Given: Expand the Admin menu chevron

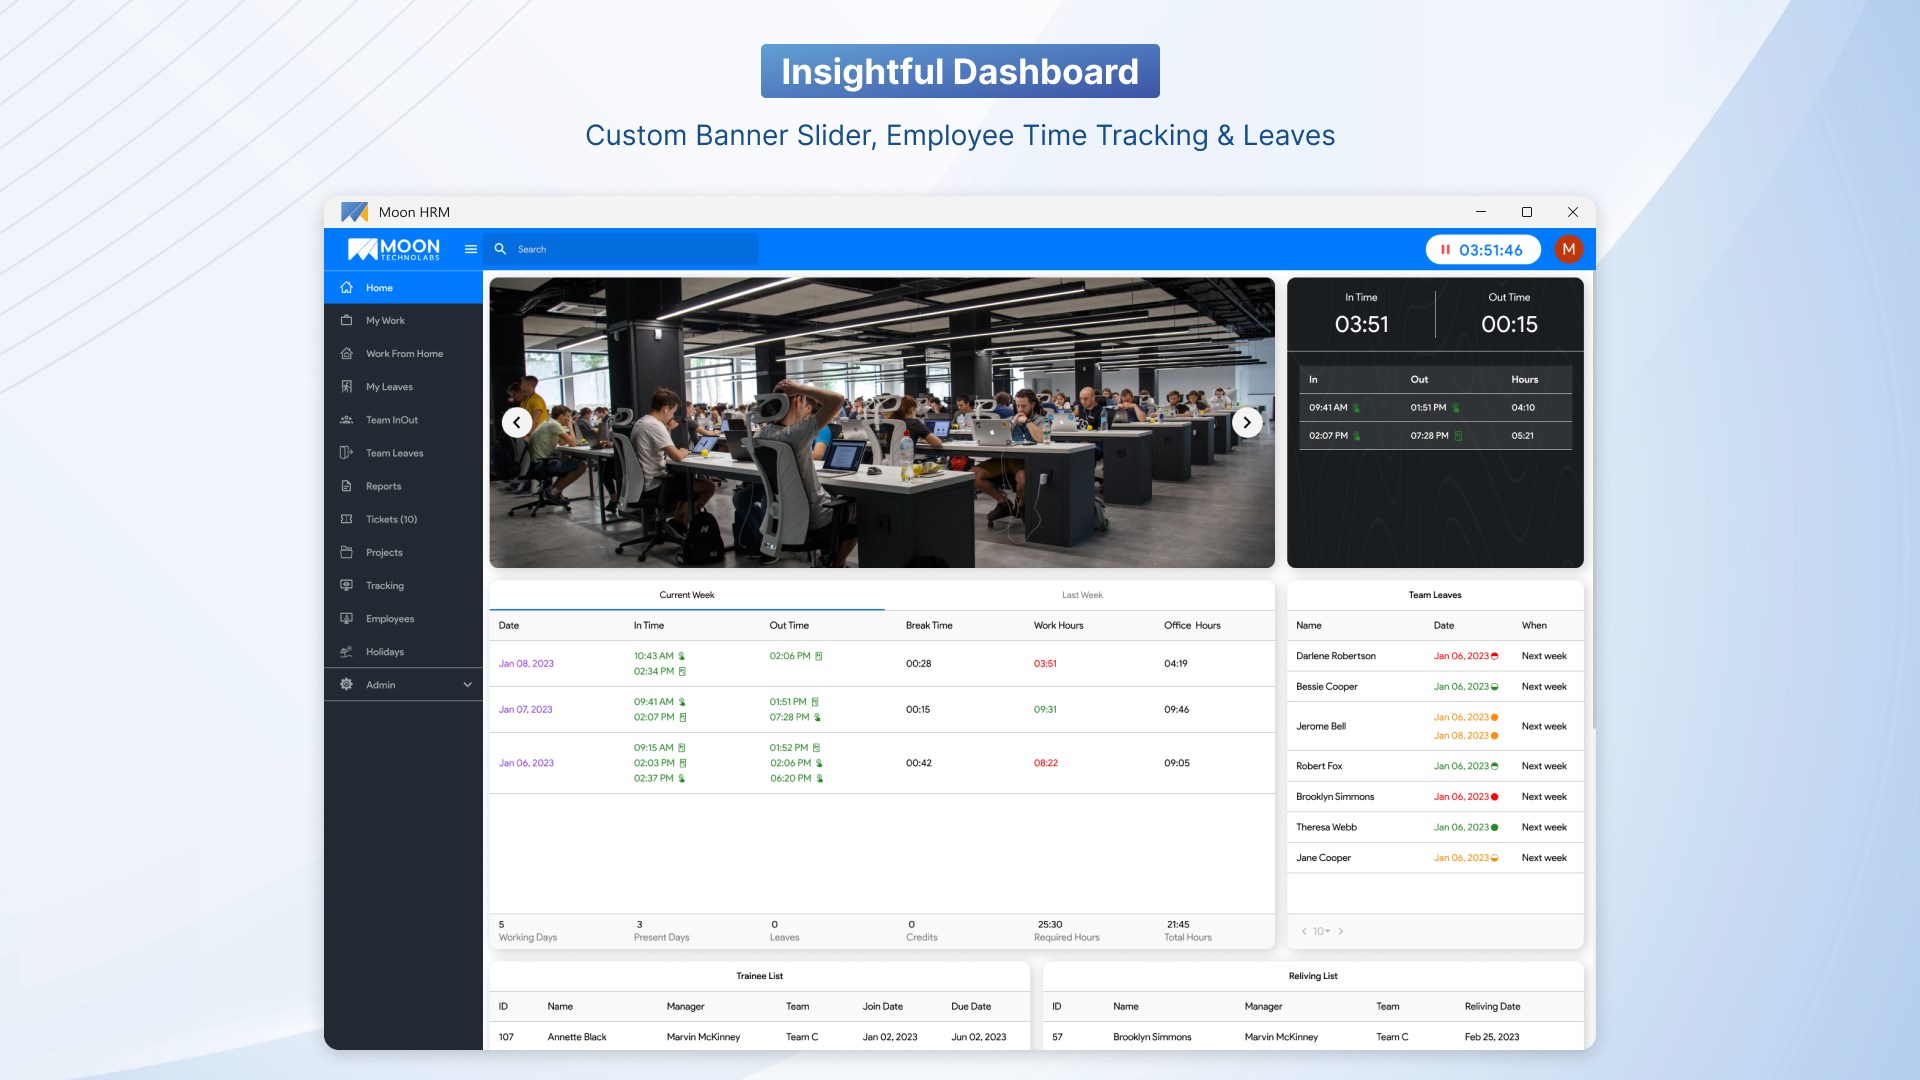Looking at the screenshot, I should [x=467, y=685].
